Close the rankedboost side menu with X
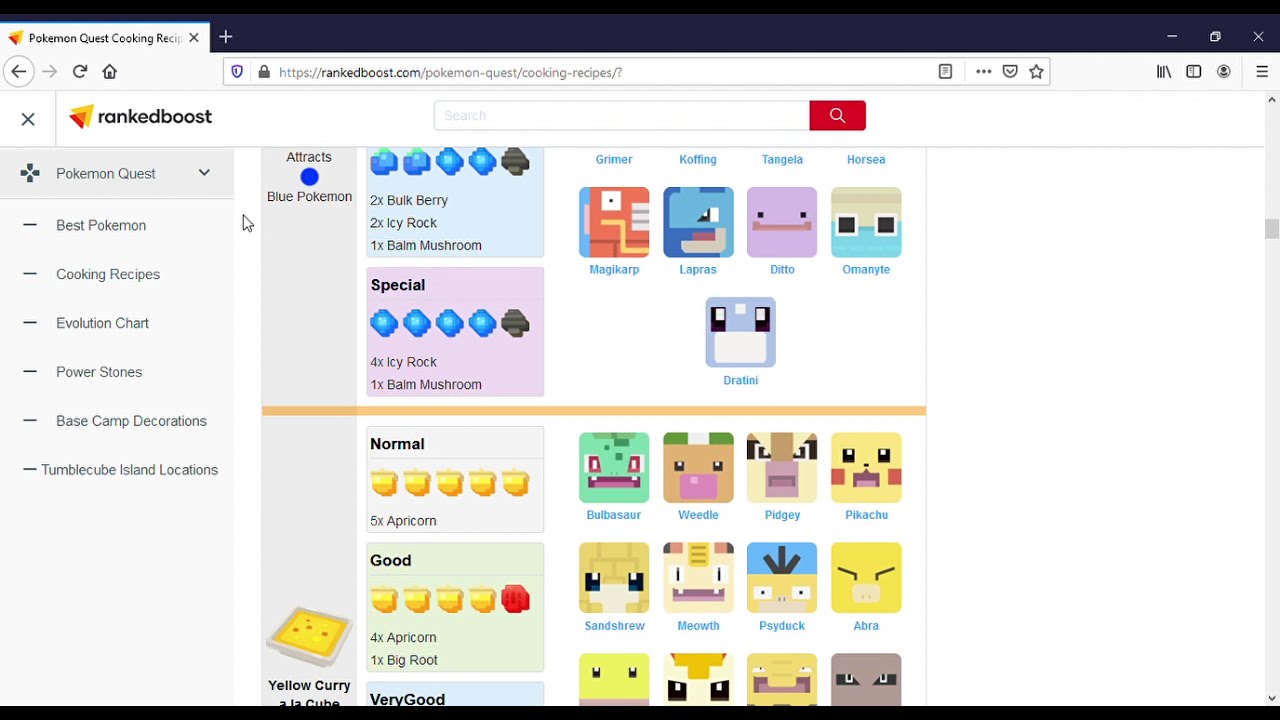This screenshot has height=720, width=1280. [x=28, y=119]
